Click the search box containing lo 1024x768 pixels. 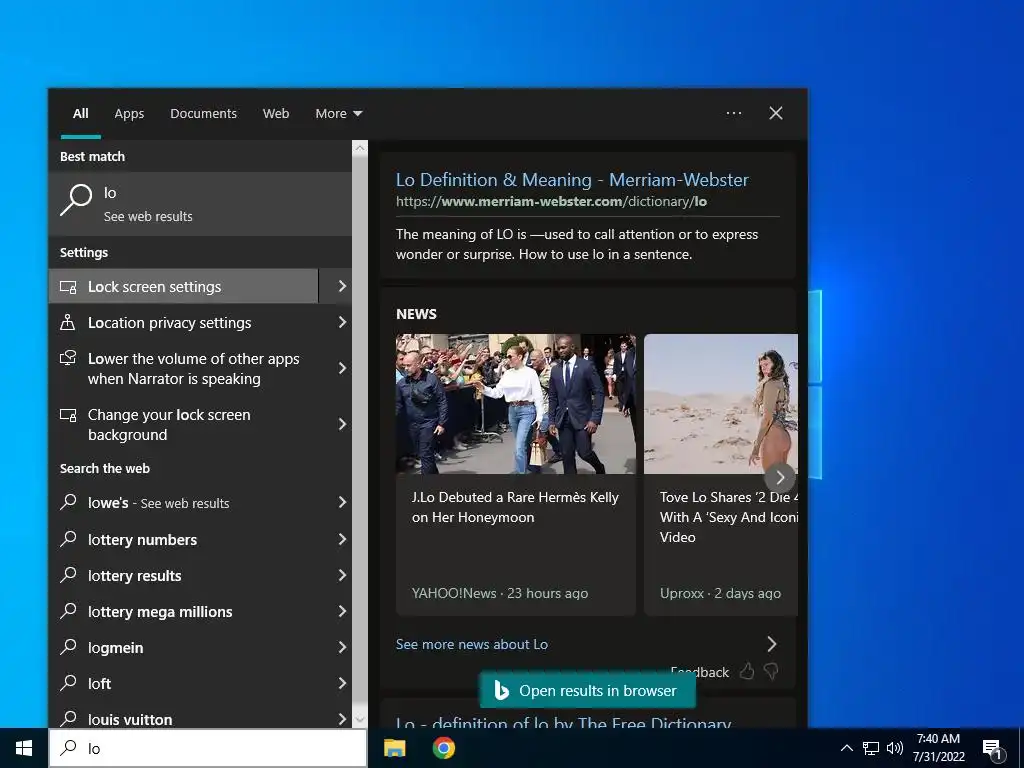tap(208, 748)
